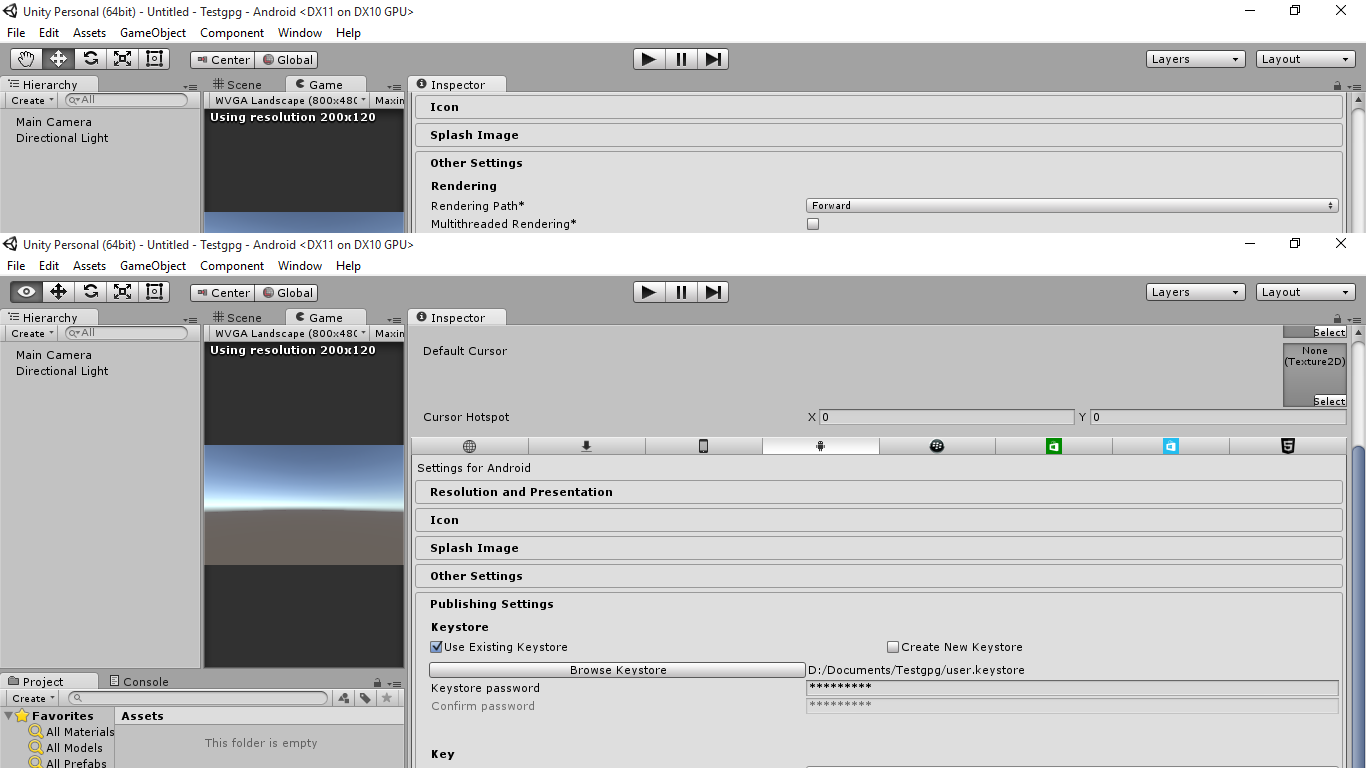
Task: Open Component menu in the bottom window
Action: [x=232, y=266]
